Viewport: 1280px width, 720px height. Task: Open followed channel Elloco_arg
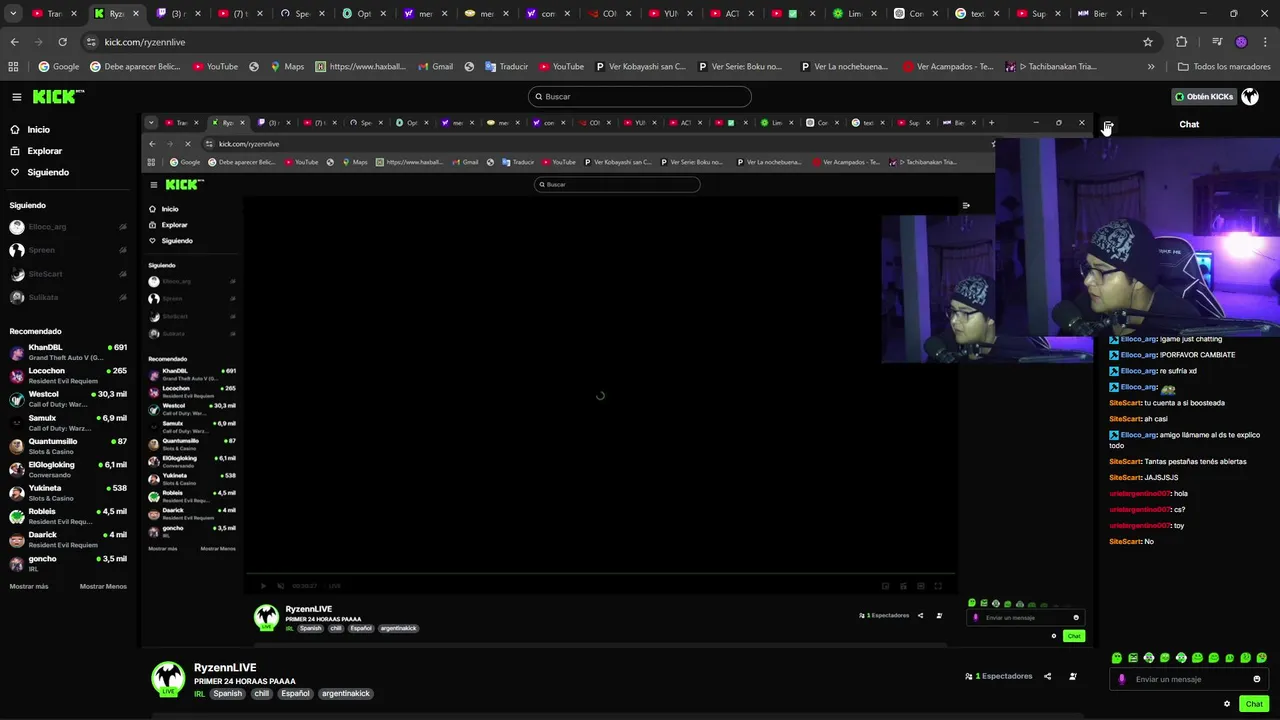click(x=68, y=227)
